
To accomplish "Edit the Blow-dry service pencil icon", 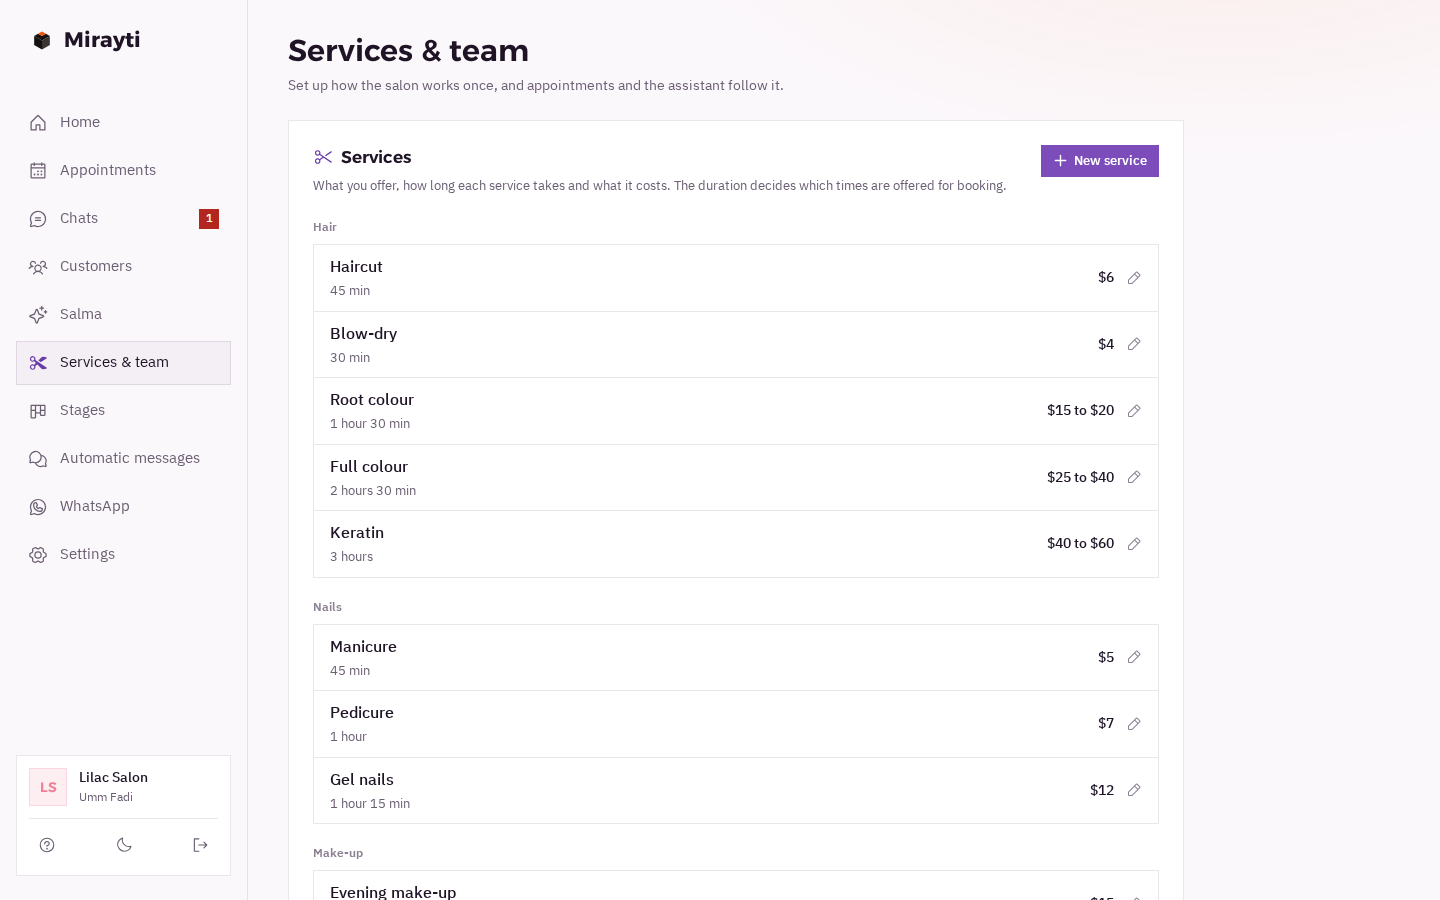I will pos(1134,344).
